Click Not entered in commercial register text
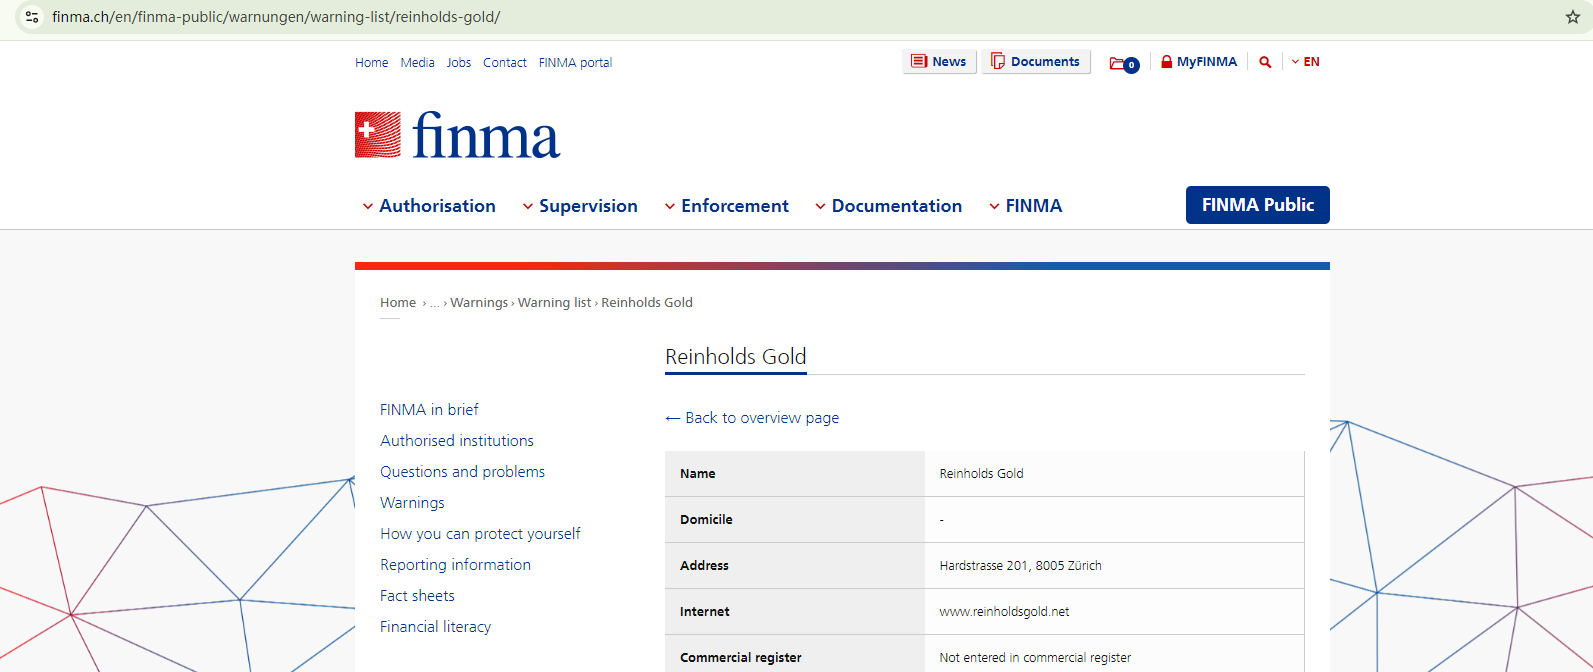The width and height of the screenshot is (1593, 672). [x=1035, y=658]
